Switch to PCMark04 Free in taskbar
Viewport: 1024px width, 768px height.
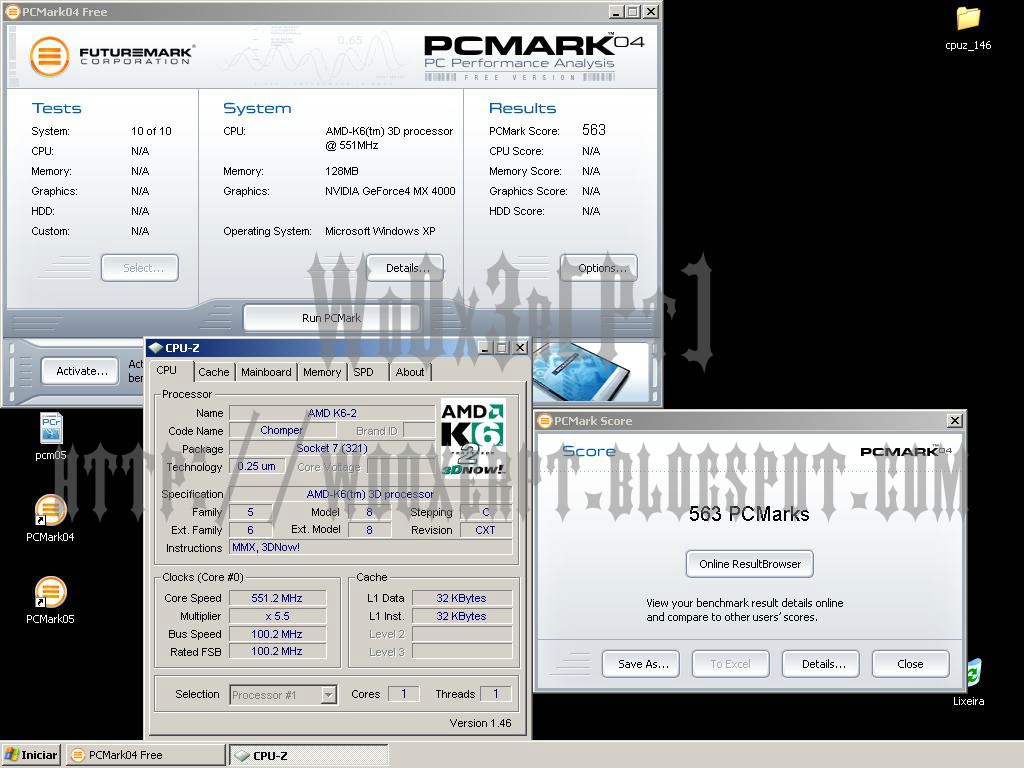click(x=145, y=755)
